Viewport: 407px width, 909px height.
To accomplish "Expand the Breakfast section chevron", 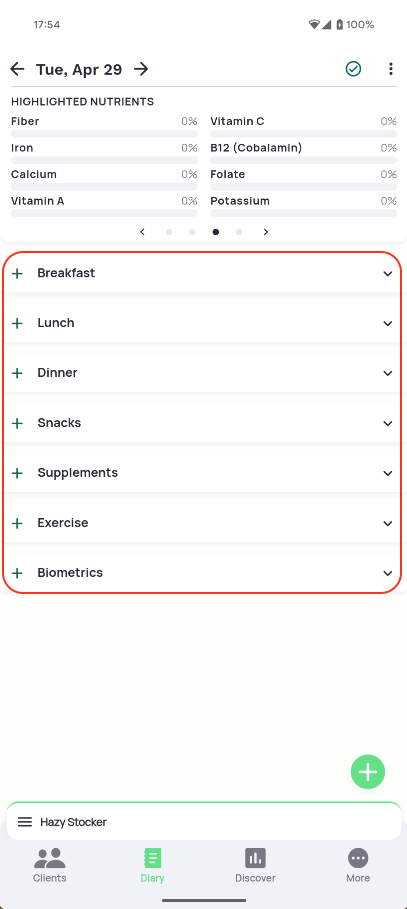I will 388,274.
